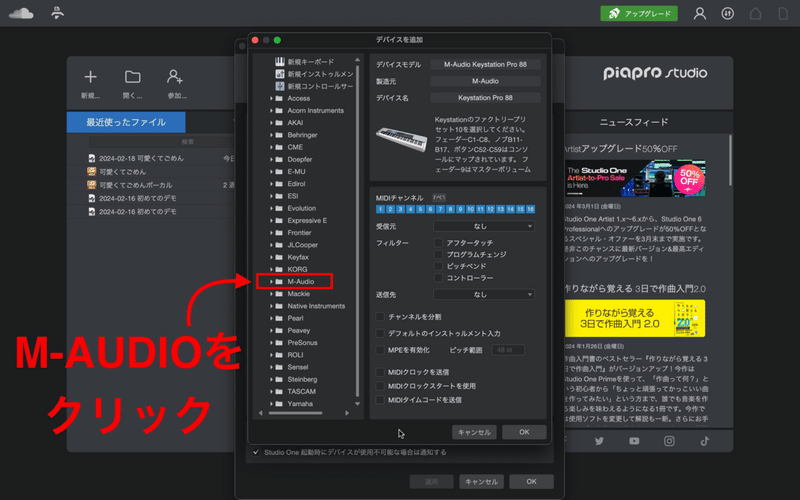Toggle MIDI channel 1 box
Screen dimensions: 800x500
(380, 209)
